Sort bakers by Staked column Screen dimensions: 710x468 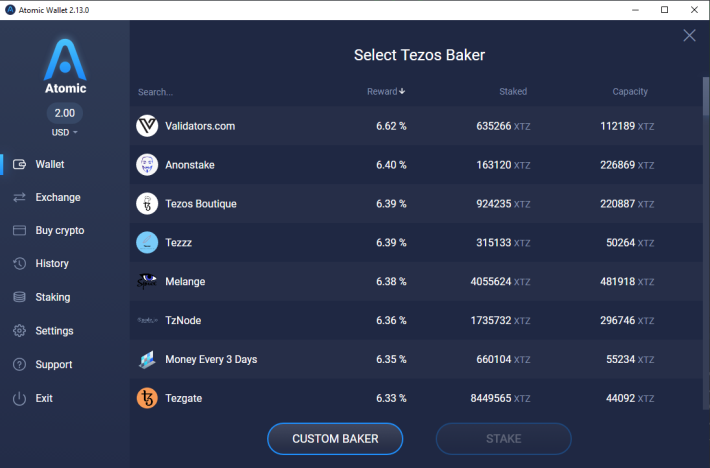click(x=513, y=91)
